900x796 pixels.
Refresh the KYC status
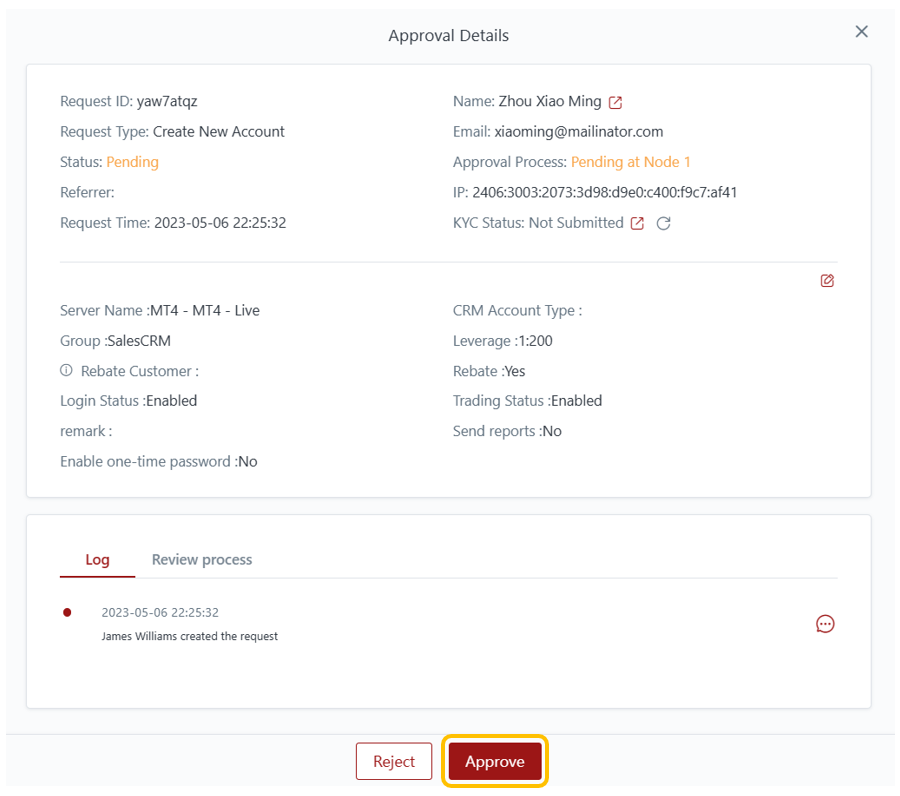663,223
